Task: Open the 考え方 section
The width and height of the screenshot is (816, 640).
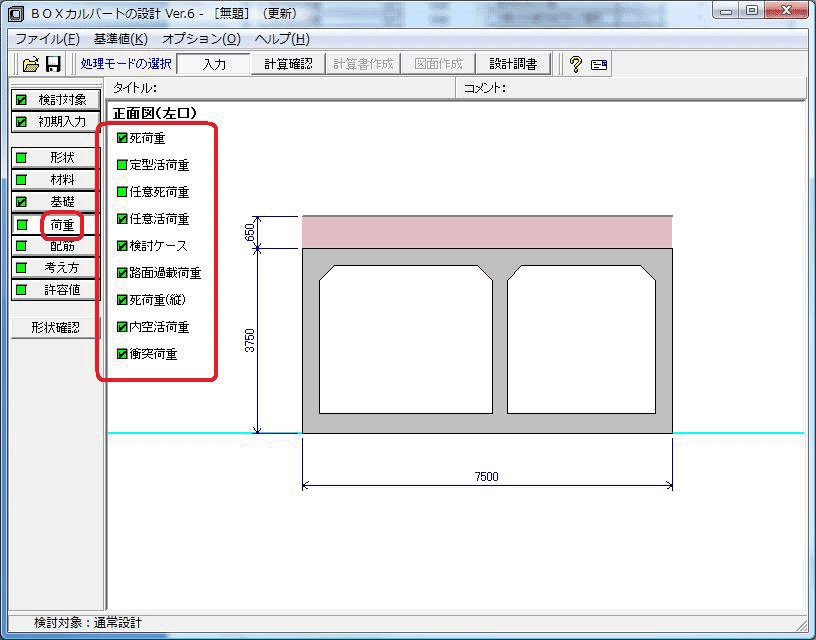Action: click(x=55, y=267)
